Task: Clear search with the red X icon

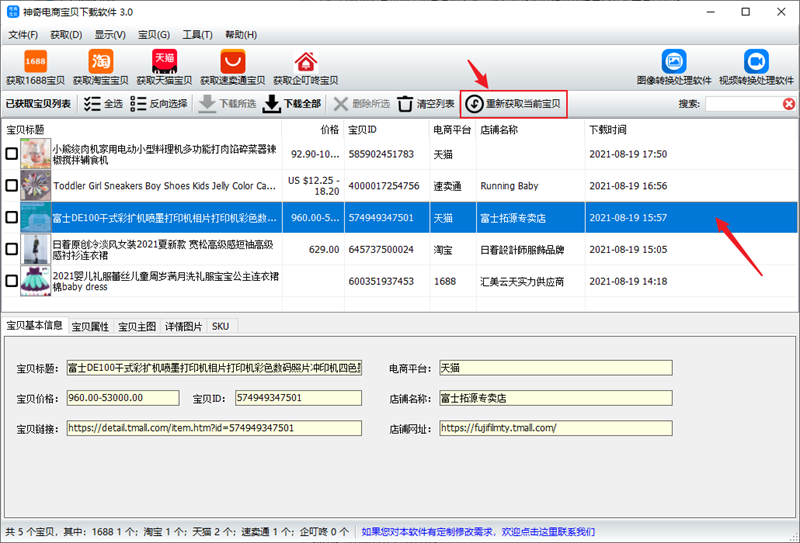Action: coord(789,104)
